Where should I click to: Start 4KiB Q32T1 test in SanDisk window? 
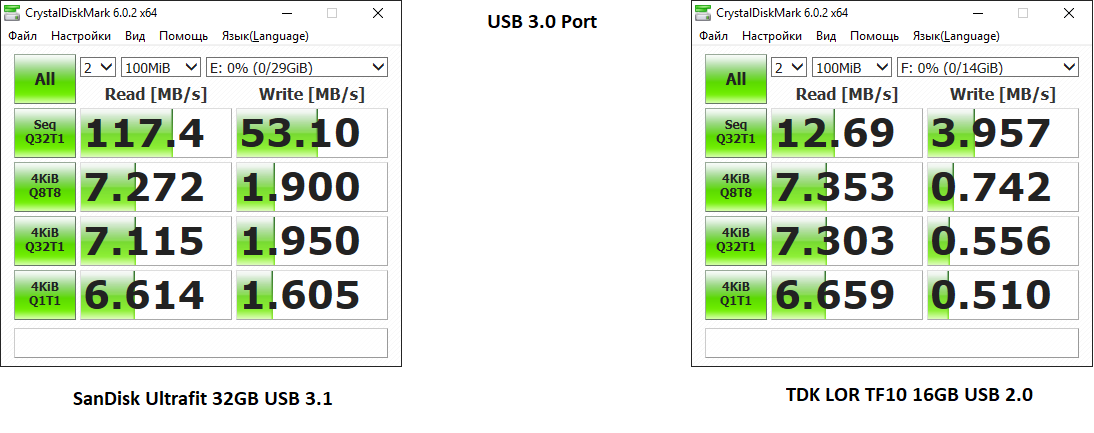click(x=45, y=241)
